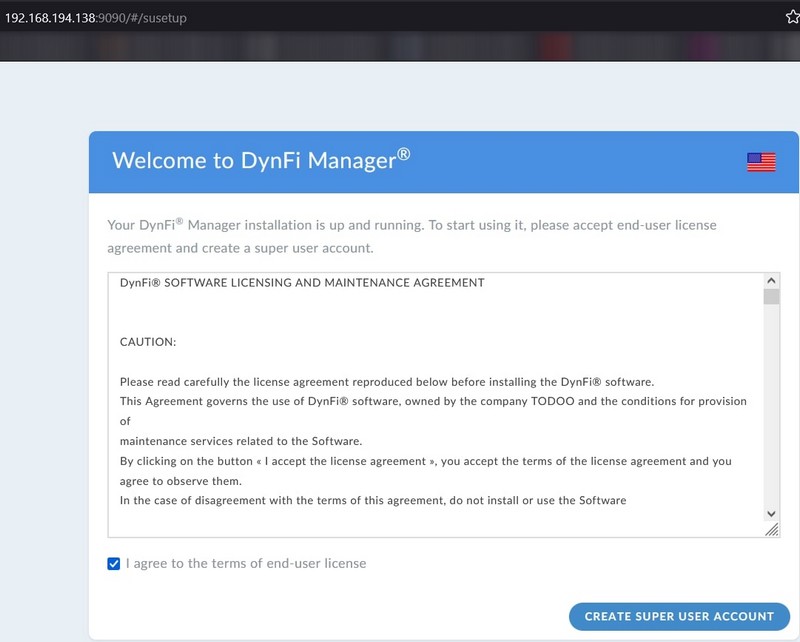The width and height of the screenshot is (800, 642).
Task: Click the license scrollbar up arrow
Action: click(x=771, y=281)
